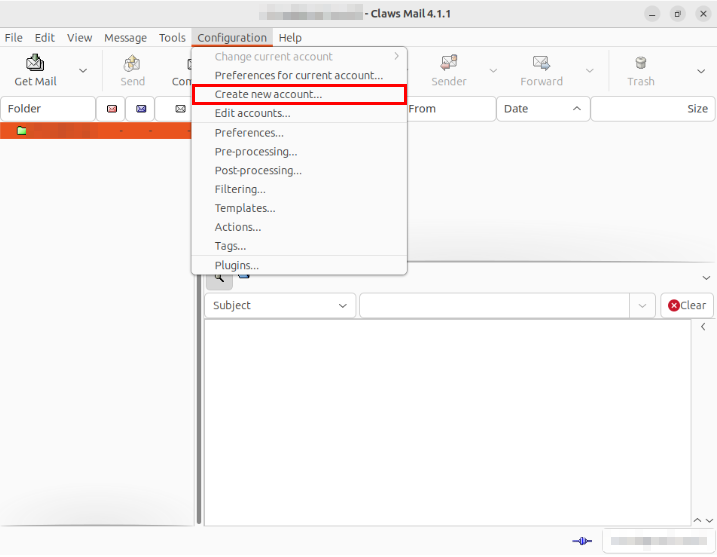Click the Trash toolbar icon
This screenshot has height=557, width=717.
641,63
